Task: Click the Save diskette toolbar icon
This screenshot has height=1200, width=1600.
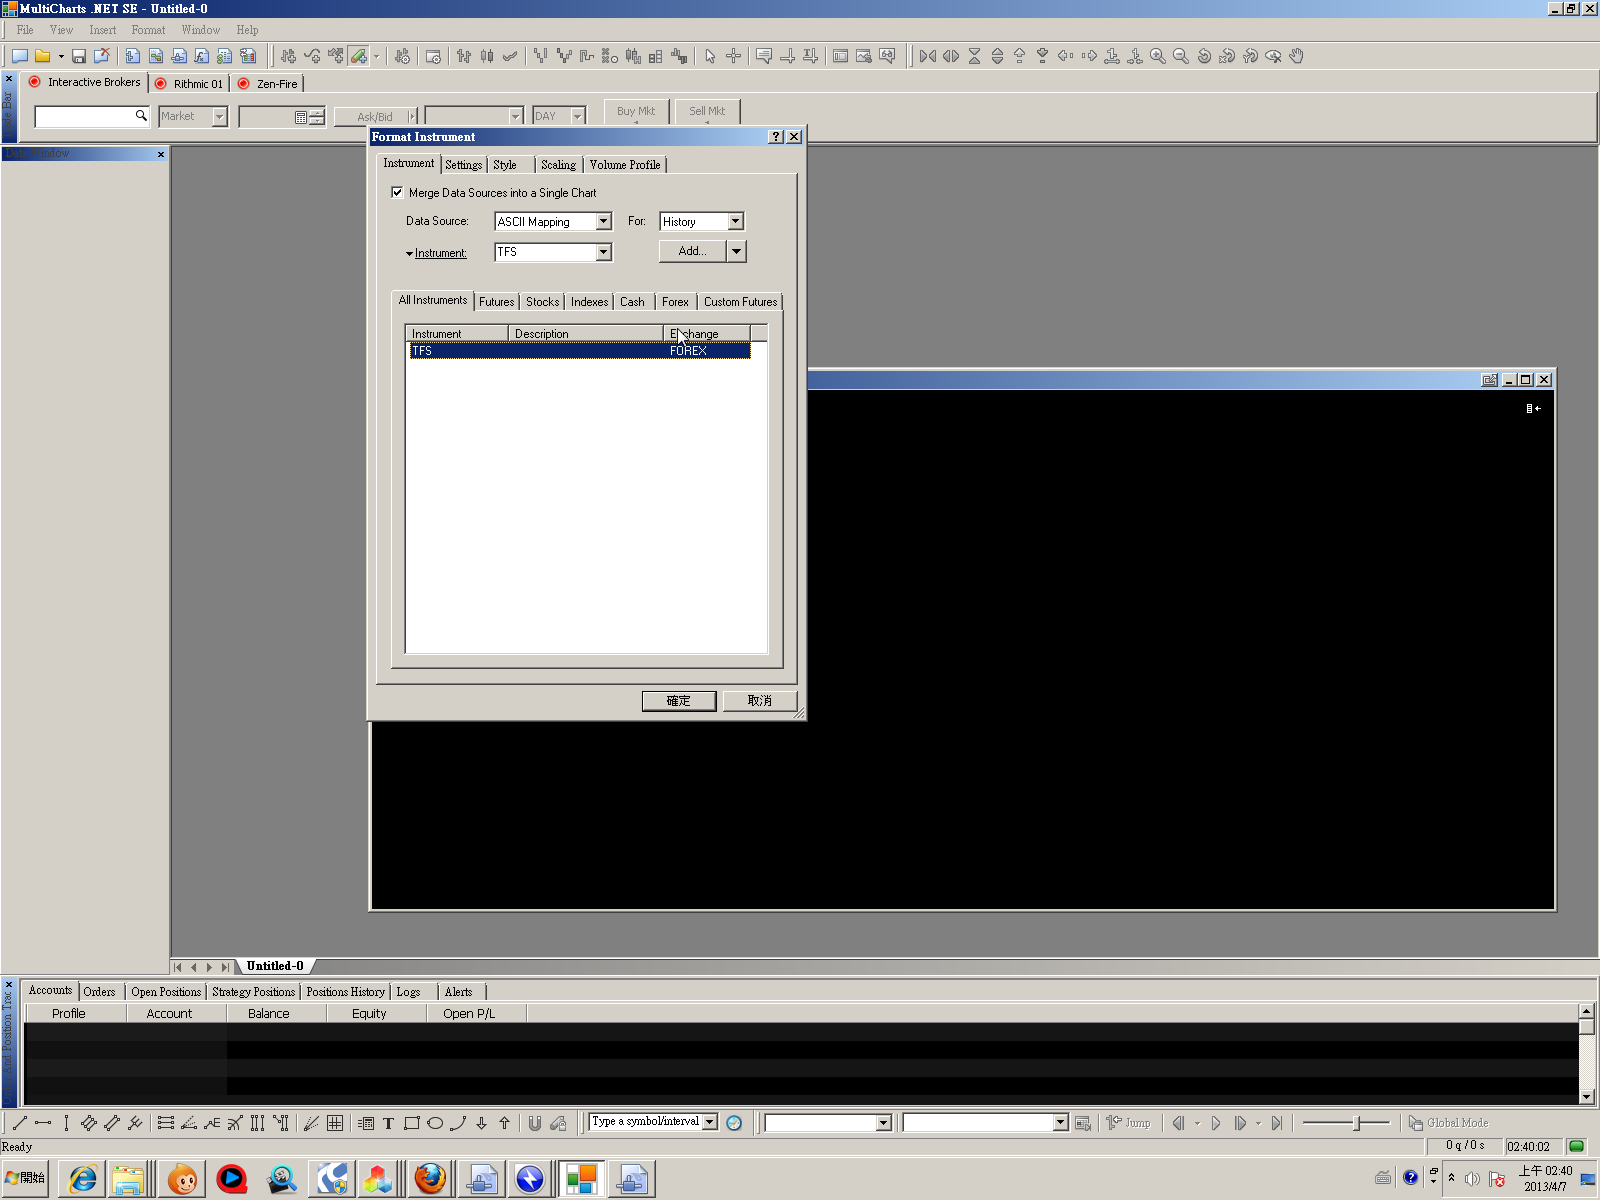Action: click(78, 56)
